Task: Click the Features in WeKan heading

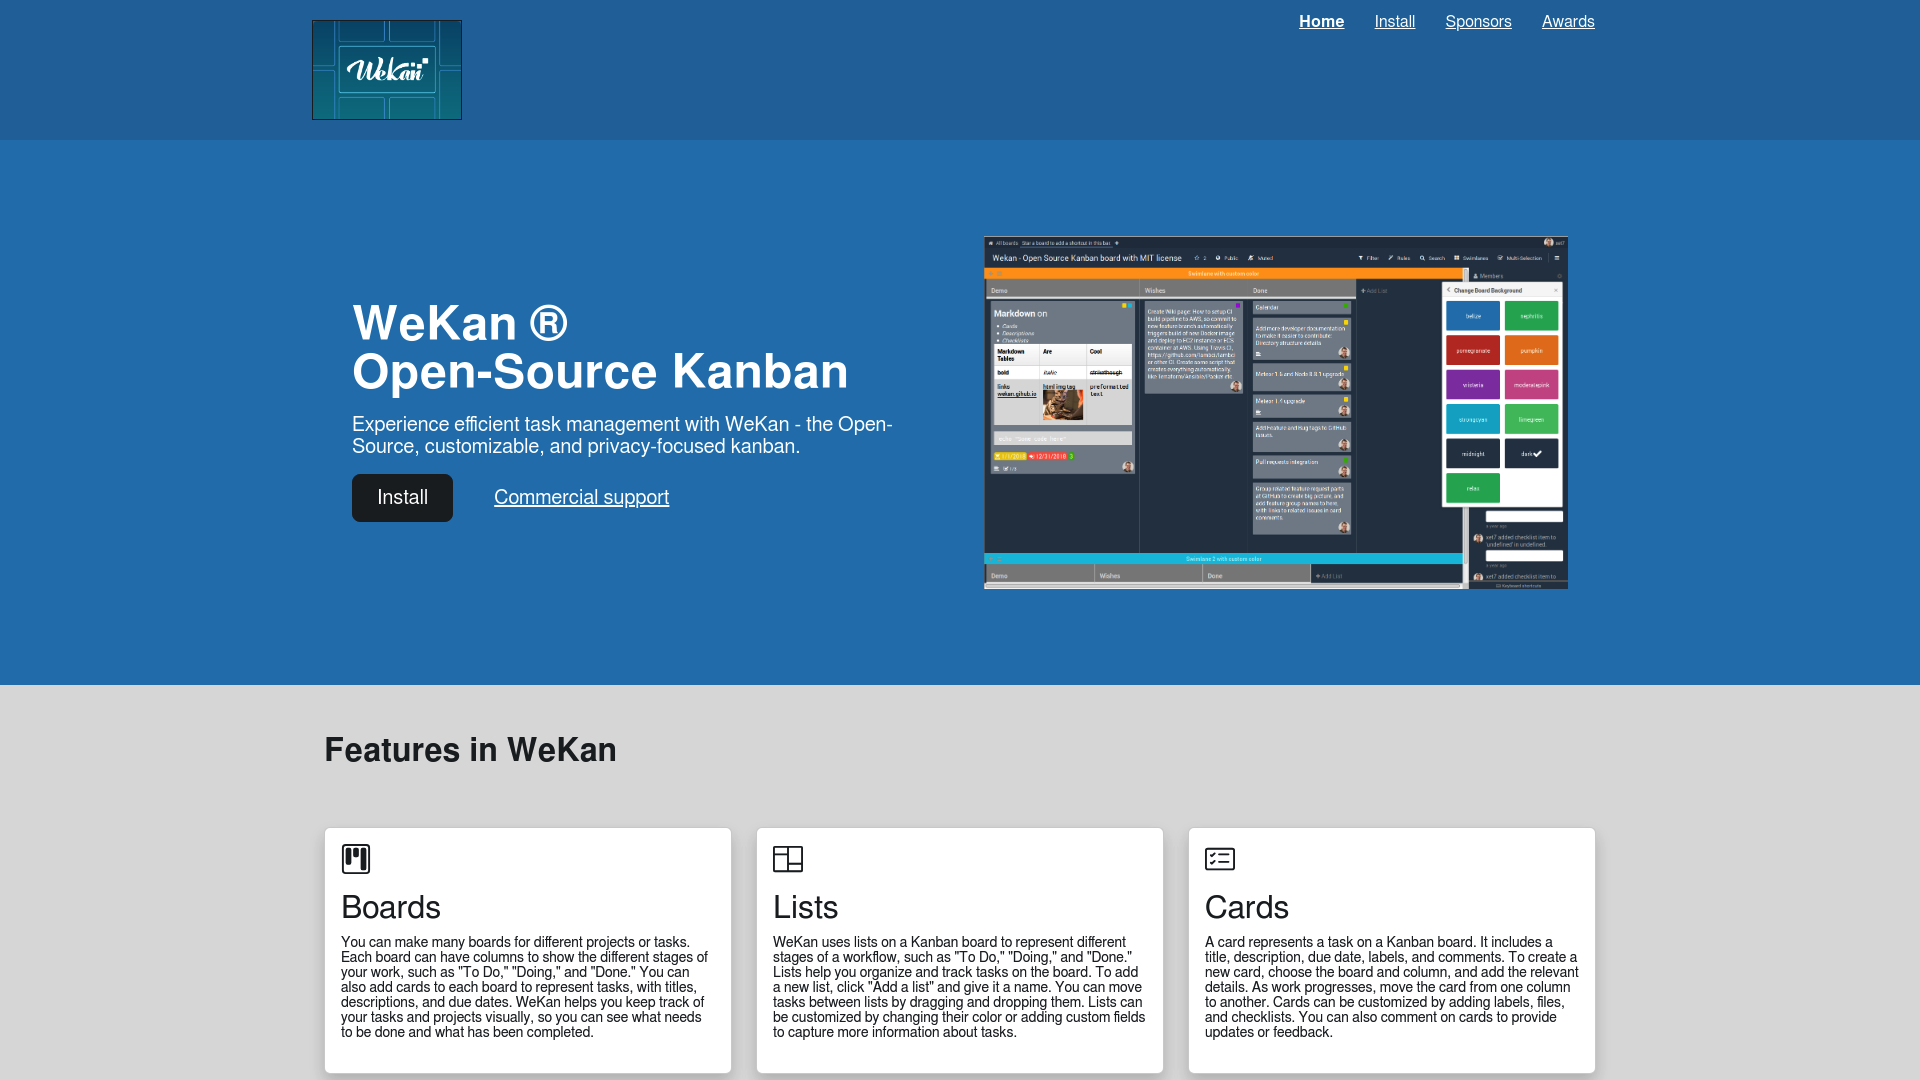Action: coord(470,750)
